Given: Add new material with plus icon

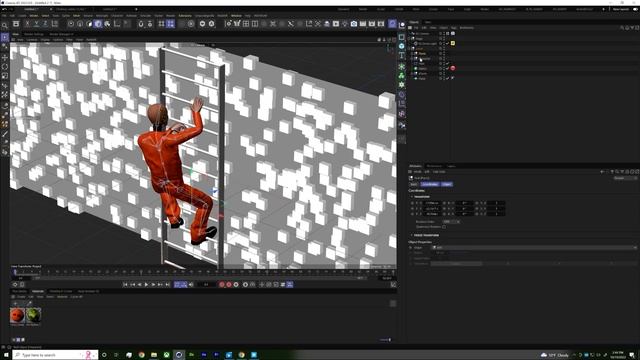Looking at the screenshot, I should pos(15,303).
